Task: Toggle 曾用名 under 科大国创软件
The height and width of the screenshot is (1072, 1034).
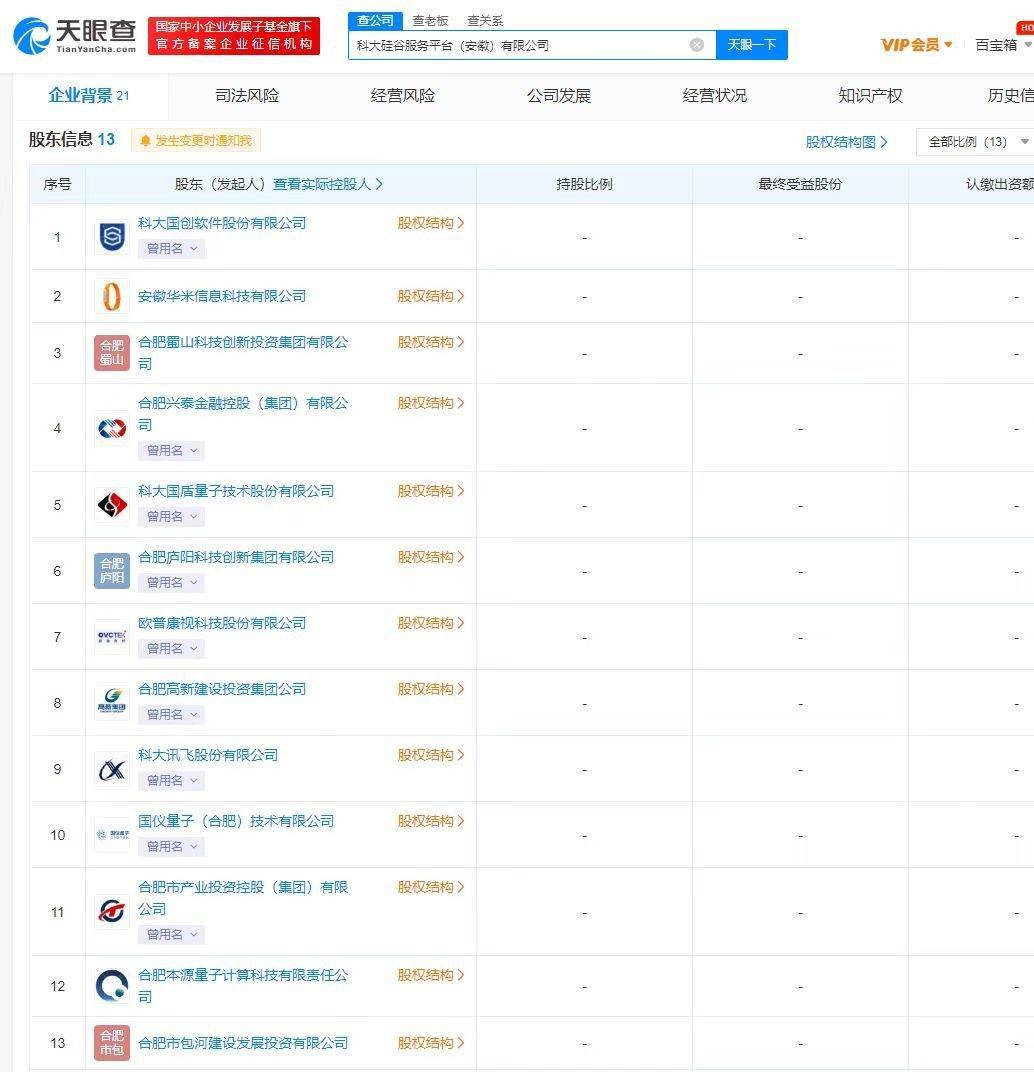Action: (x=170, y=249)
